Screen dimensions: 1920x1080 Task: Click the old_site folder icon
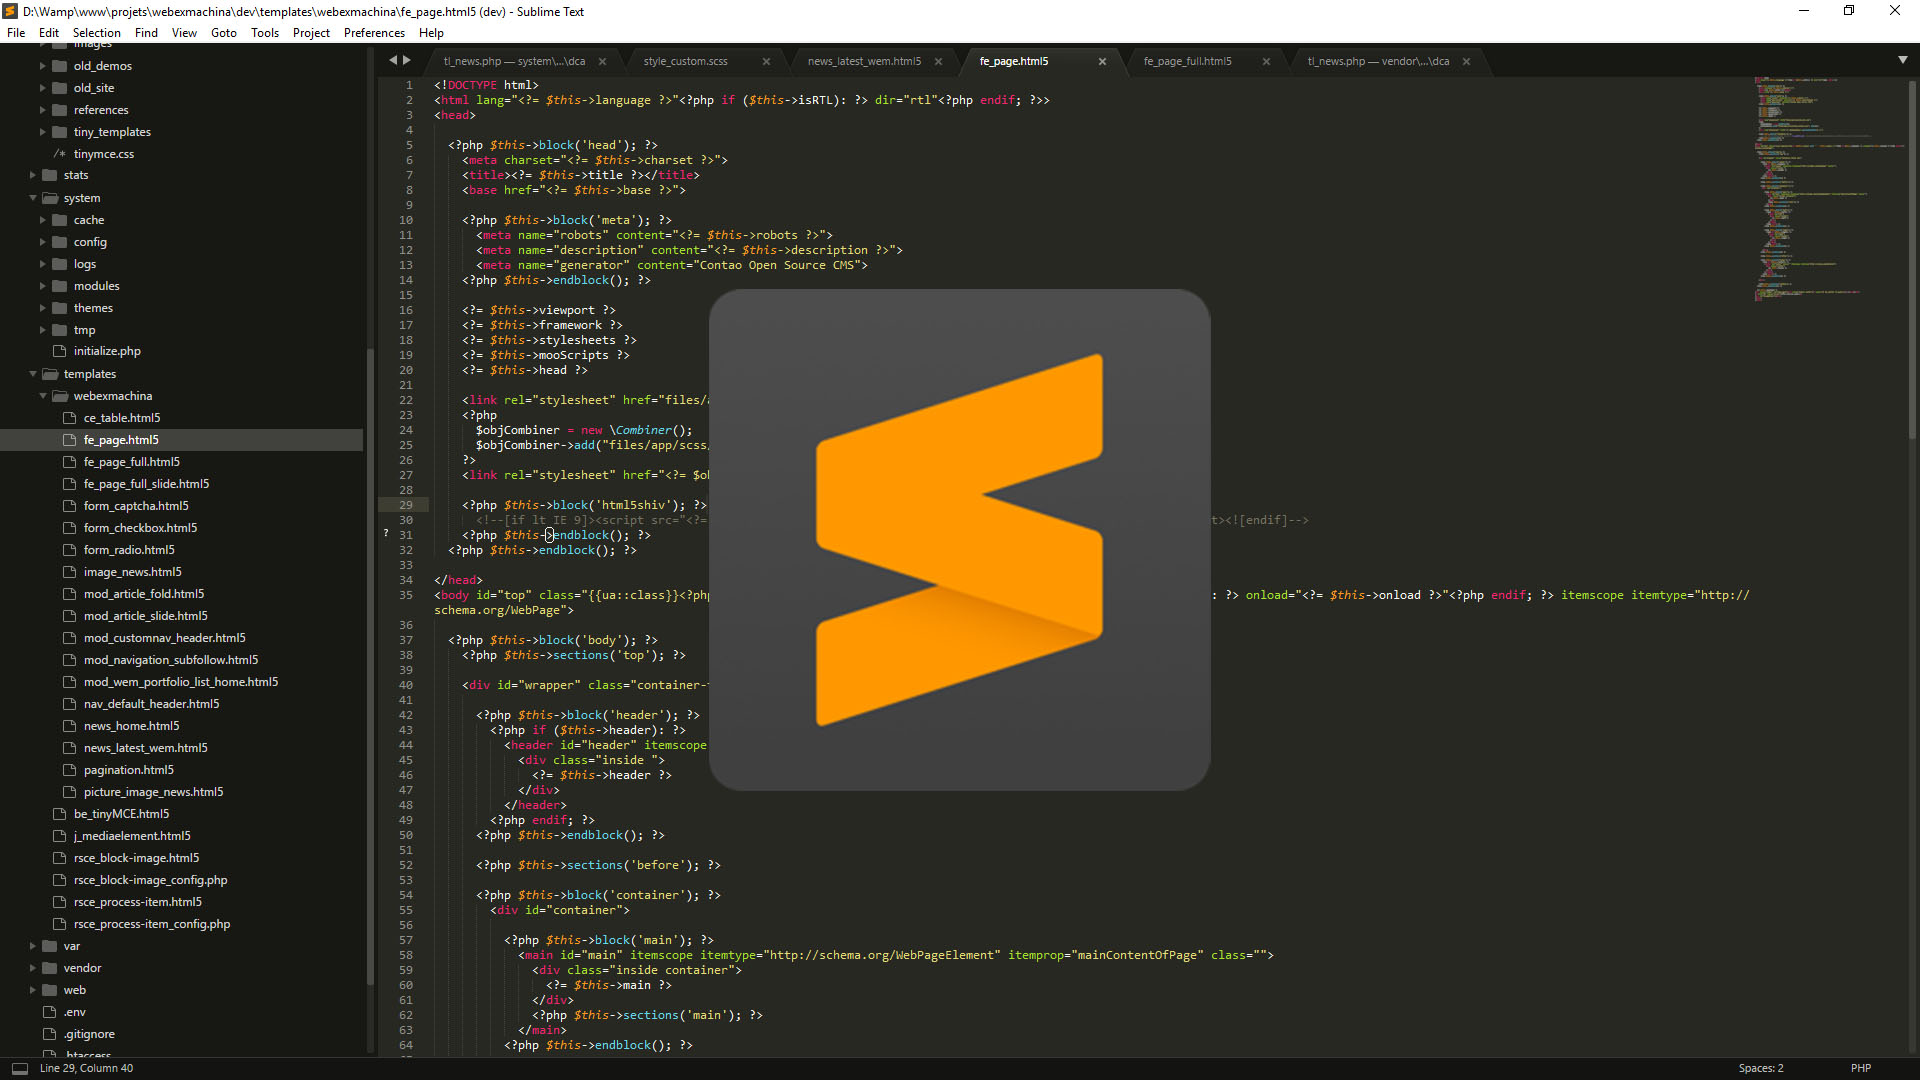point(59,88)
